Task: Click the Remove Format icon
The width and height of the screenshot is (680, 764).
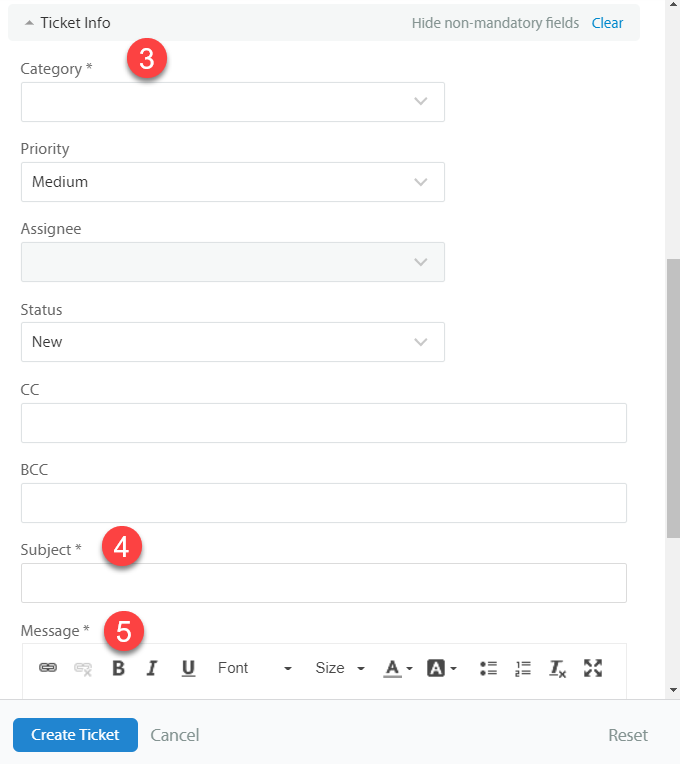Action: (x=558, y=668)
